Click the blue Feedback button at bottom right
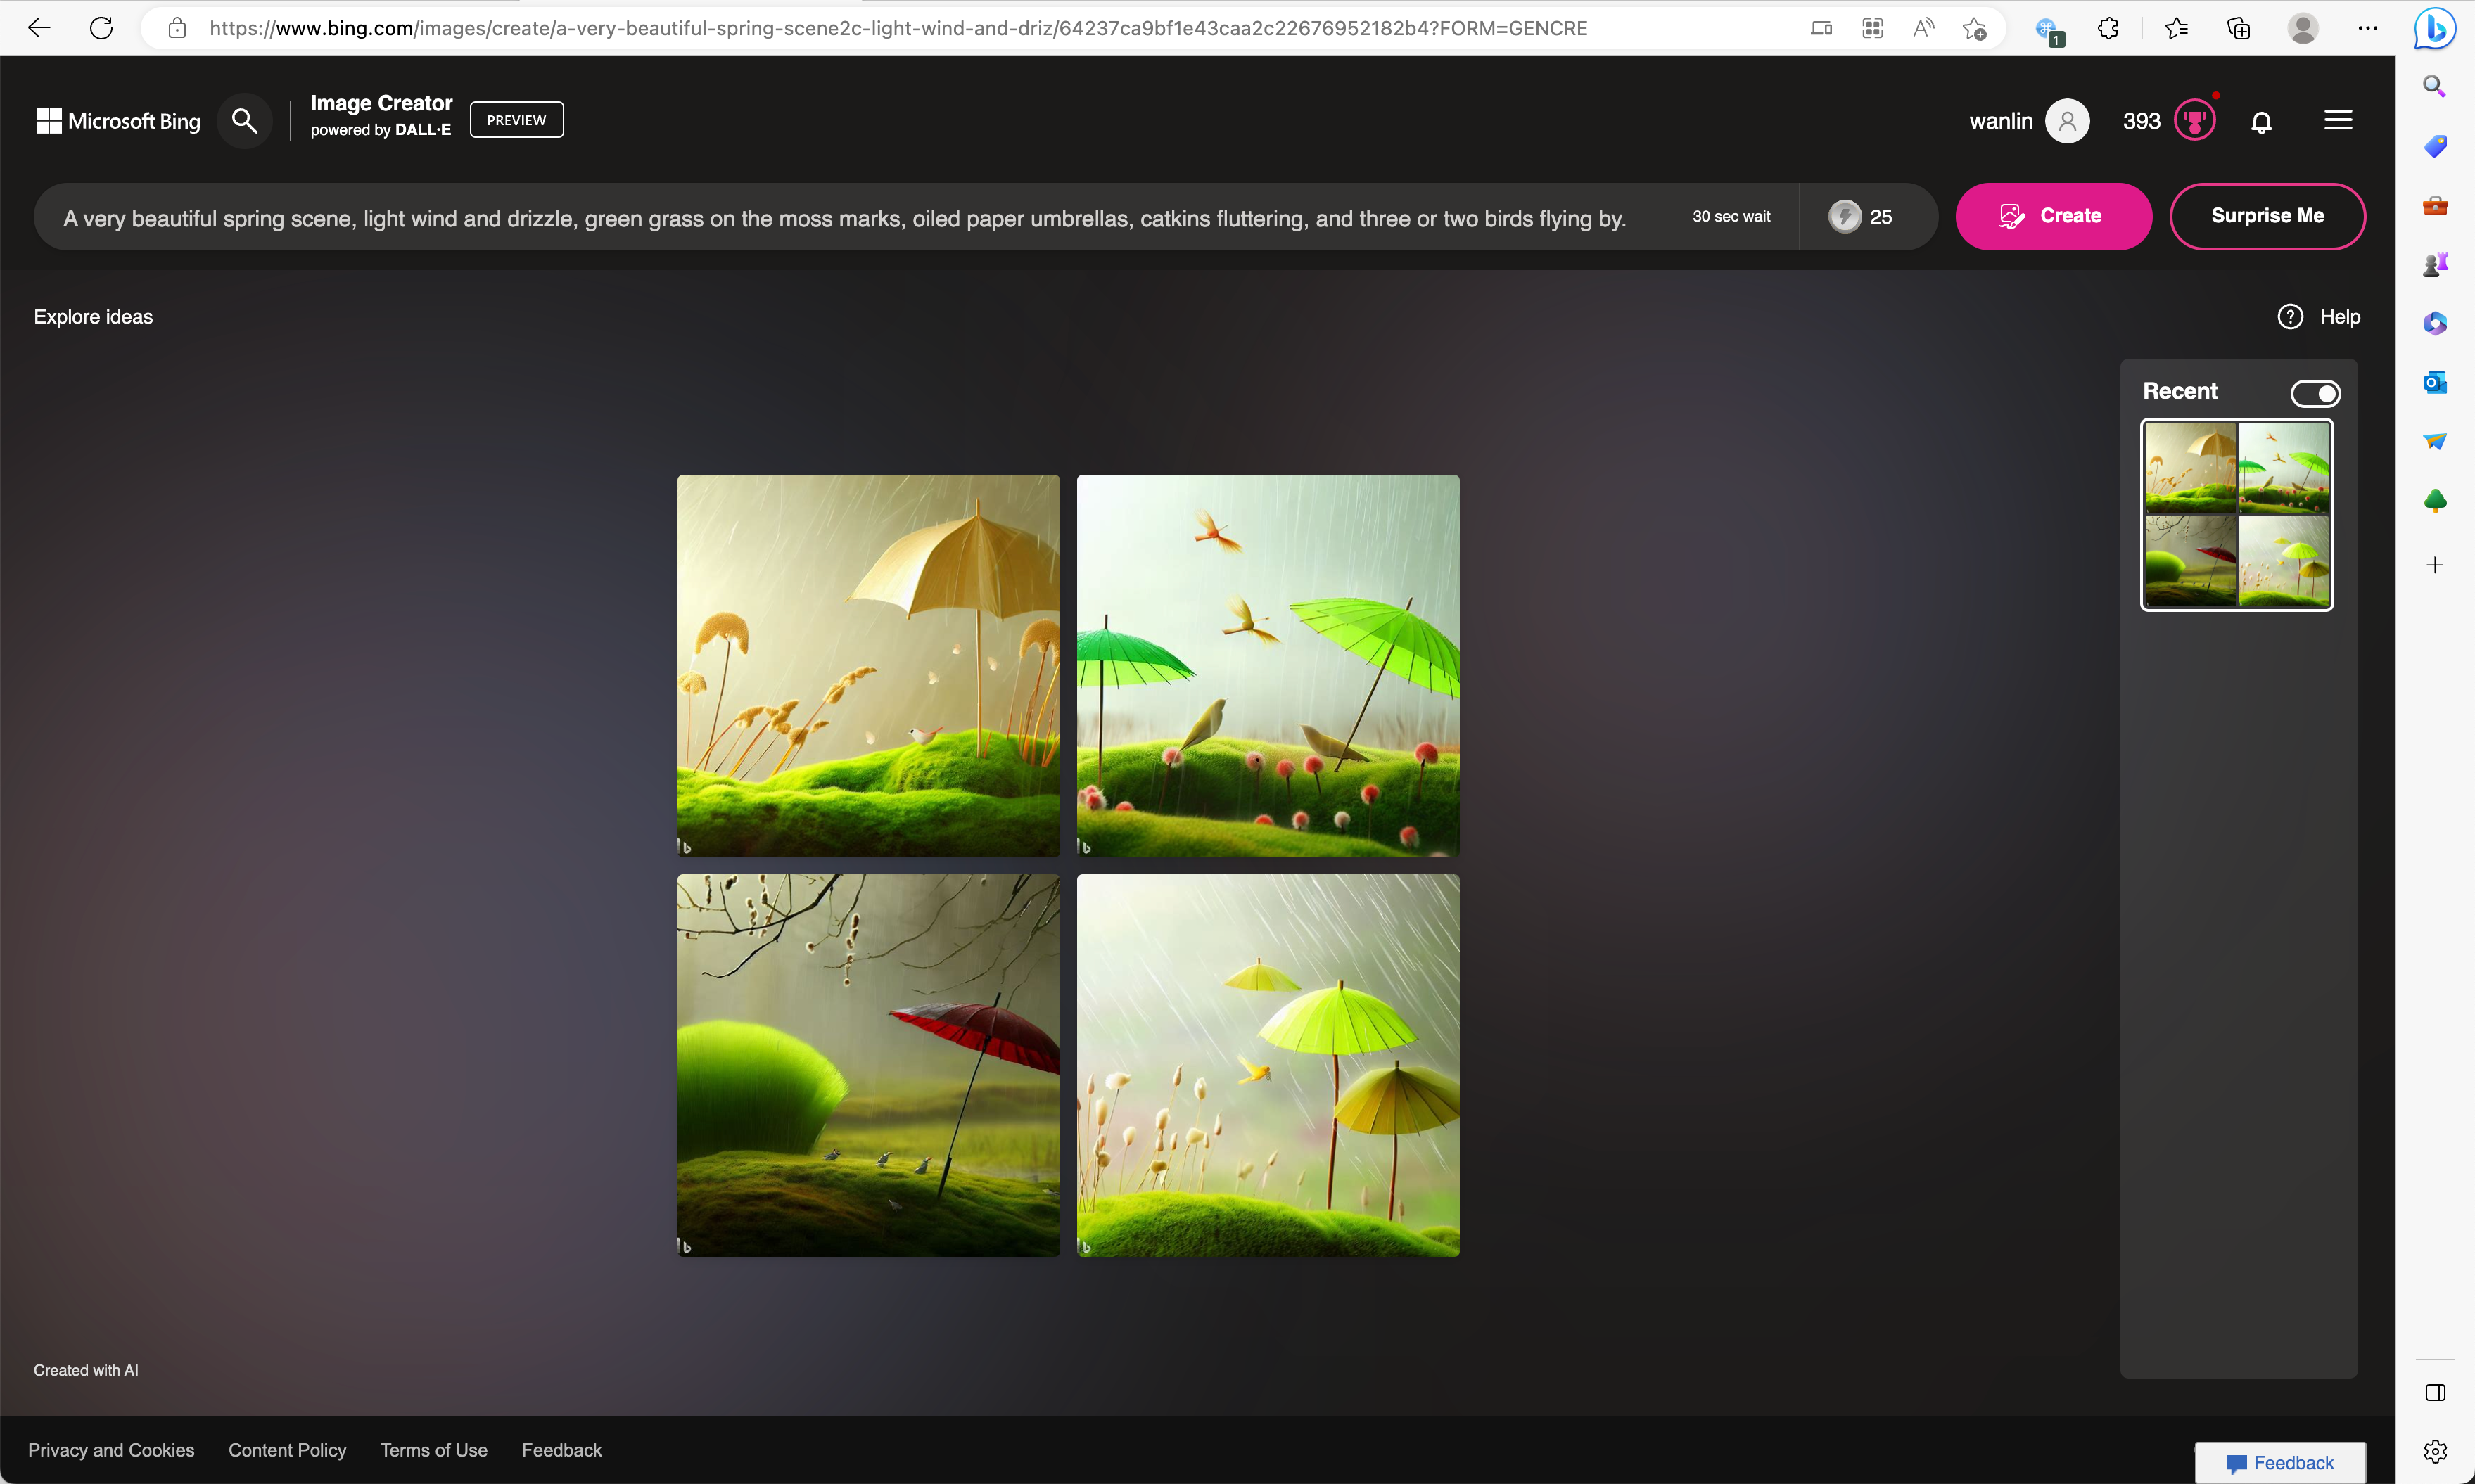This screenshot has width=2475, height=1484. [2279, 1463]
